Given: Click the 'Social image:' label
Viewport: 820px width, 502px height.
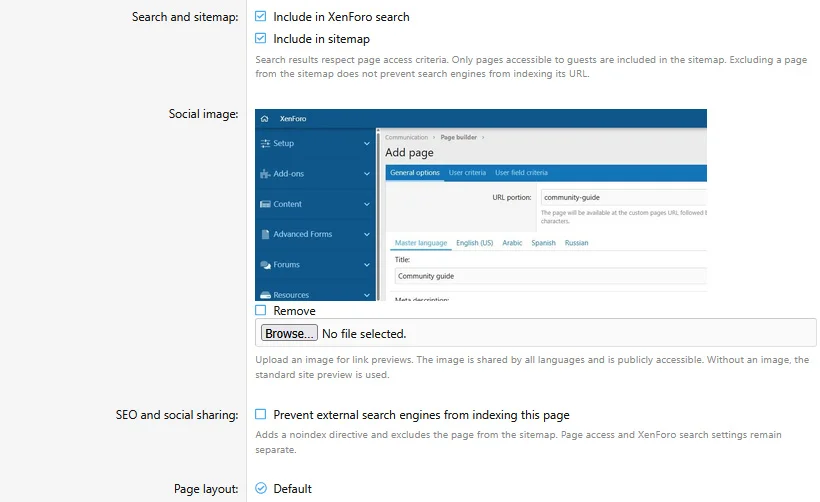Looking at the screenshot, I should 203,114.
